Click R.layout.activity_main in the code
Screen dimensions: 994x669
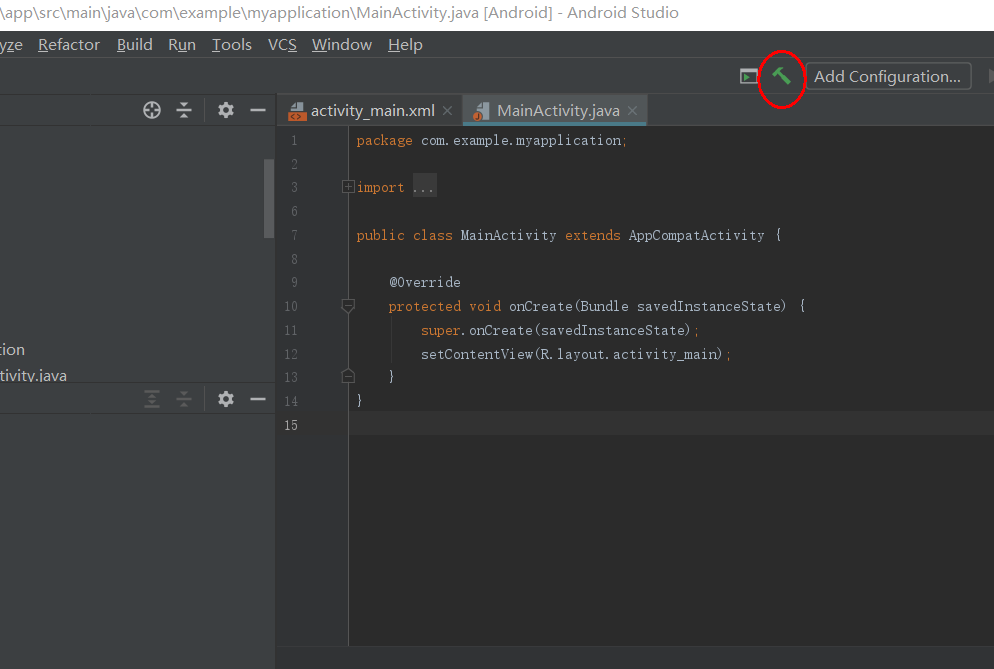click(628, 354)
